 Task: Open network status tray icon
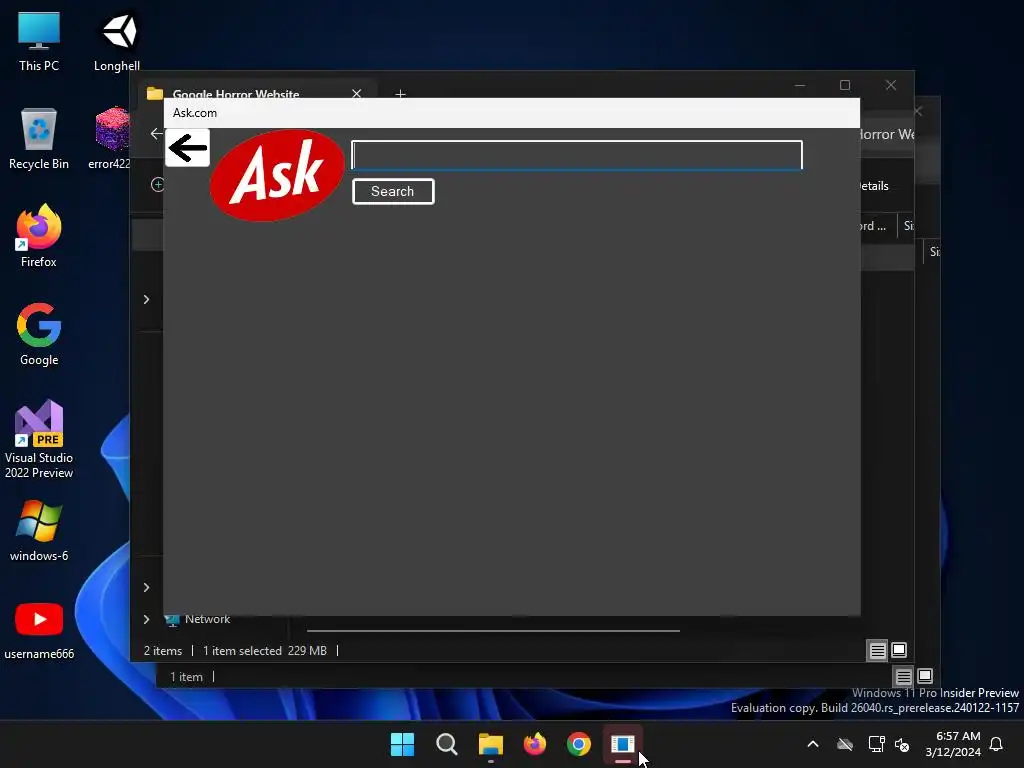pyautogui.click(x=876, y=744)
